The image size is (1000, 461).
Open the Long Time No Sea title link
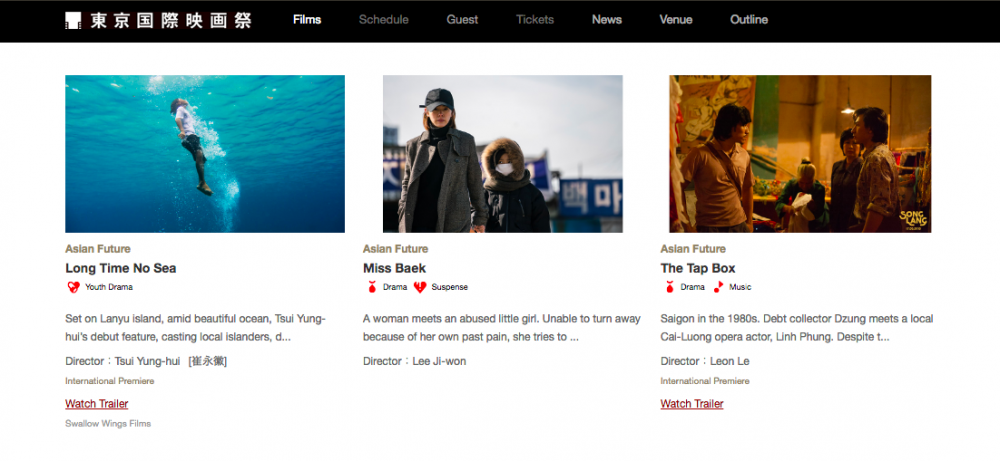click(x=121, y=268)
